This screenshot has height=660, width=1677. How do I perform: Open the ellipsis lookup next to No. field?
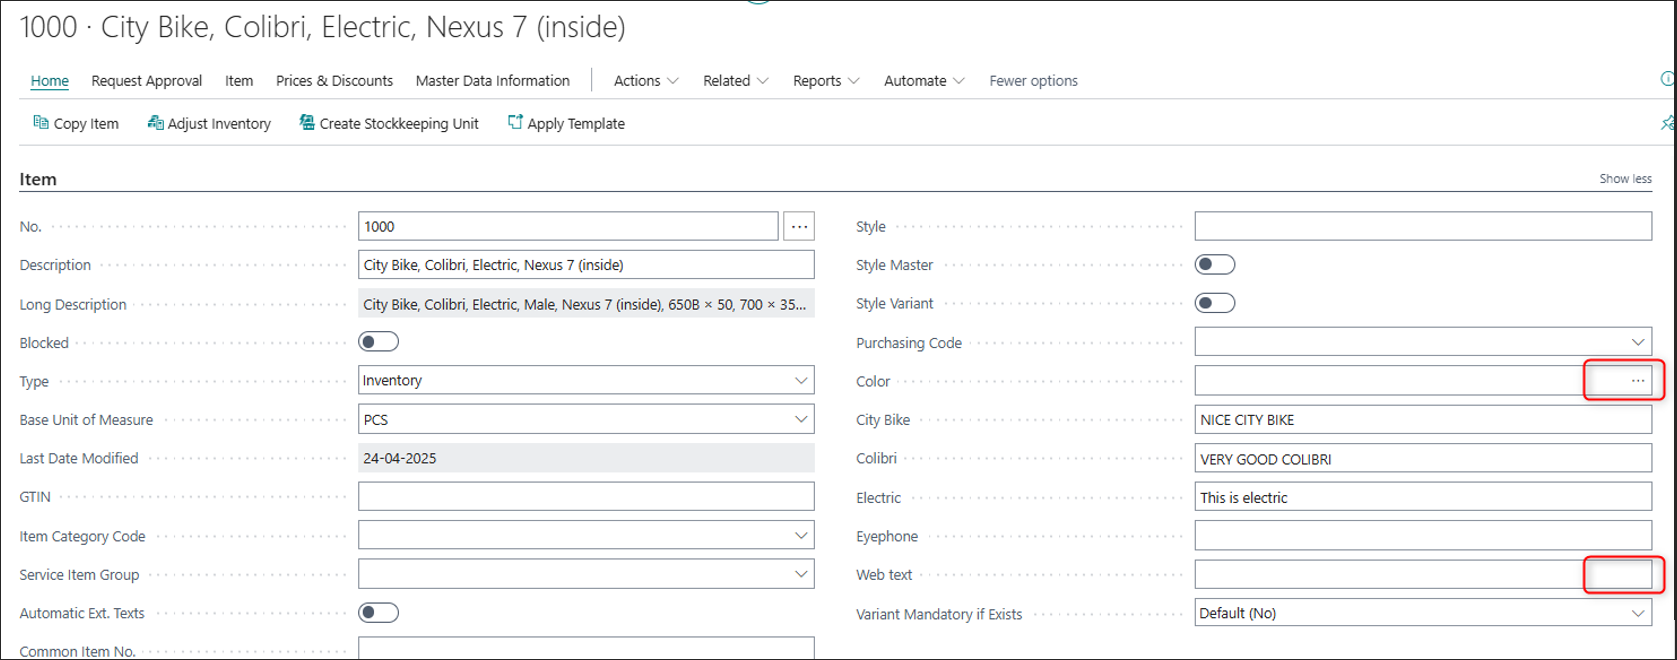pyautogui.click(x=799, y=227)
